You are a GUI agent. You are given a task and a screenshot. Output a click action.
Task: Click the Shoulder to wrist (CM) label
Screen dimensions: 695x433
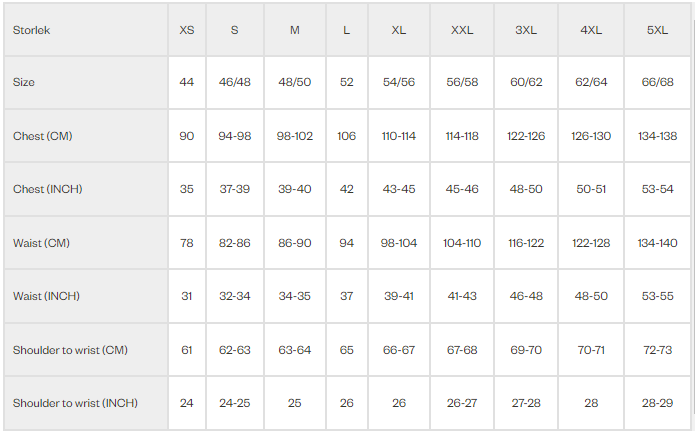pos(70,350)
